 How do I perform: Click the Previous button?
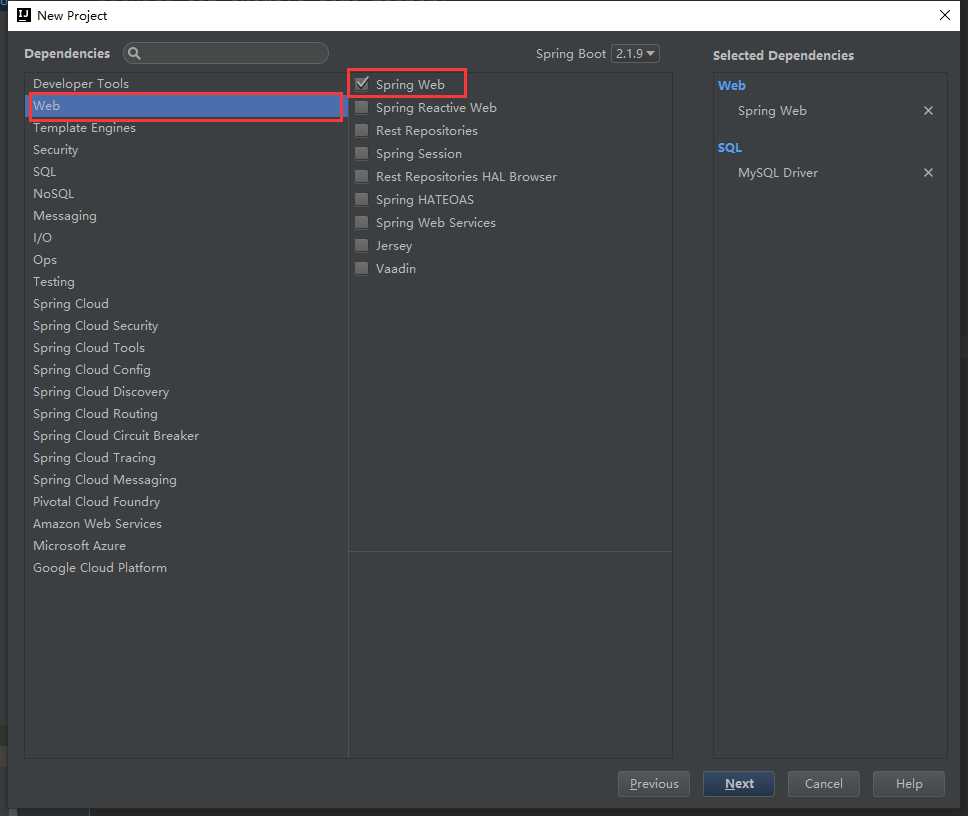tap(654, 784)
